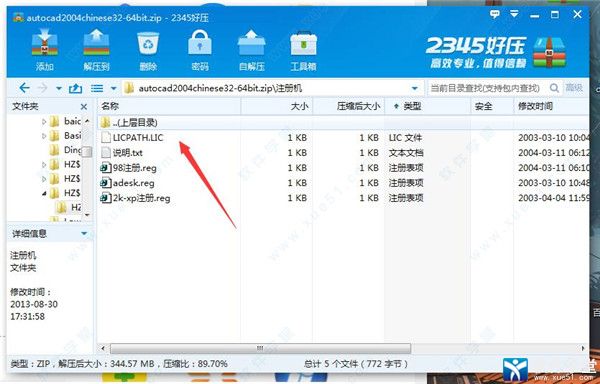
Task: Expand the address path dropdown
Action: coord(414,89)
